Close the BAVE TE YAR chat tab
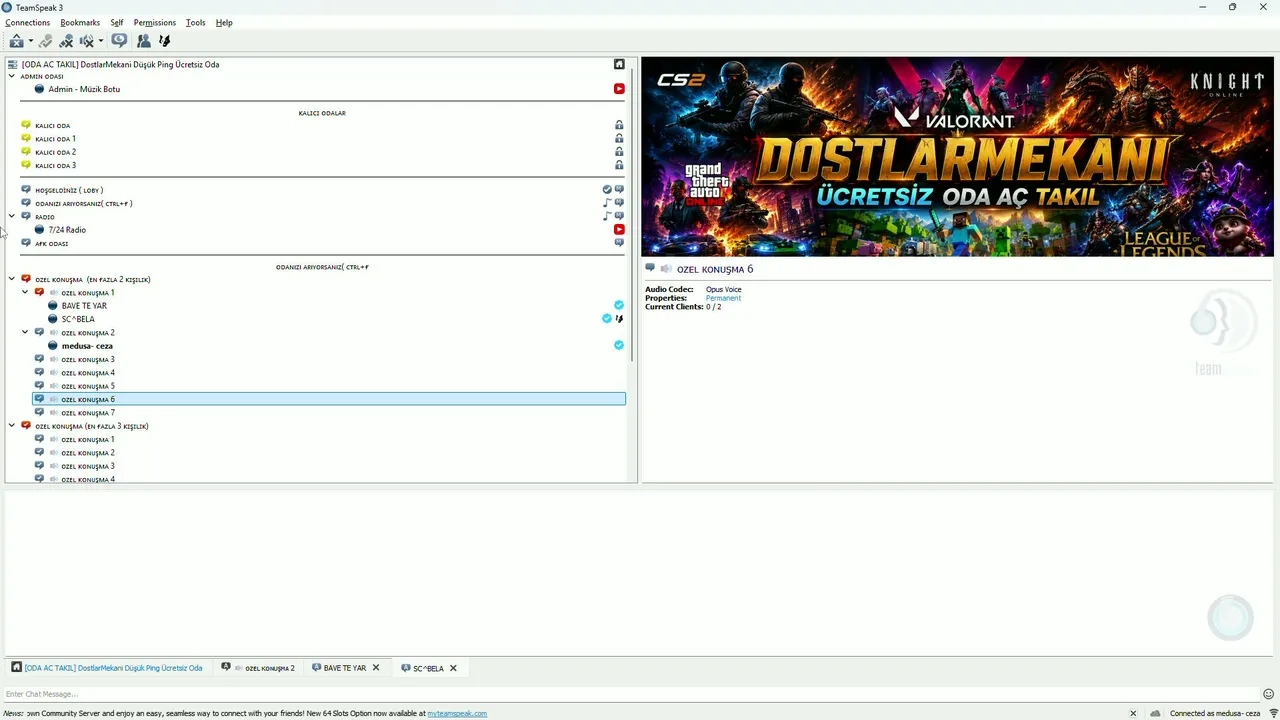 (376, 668)
